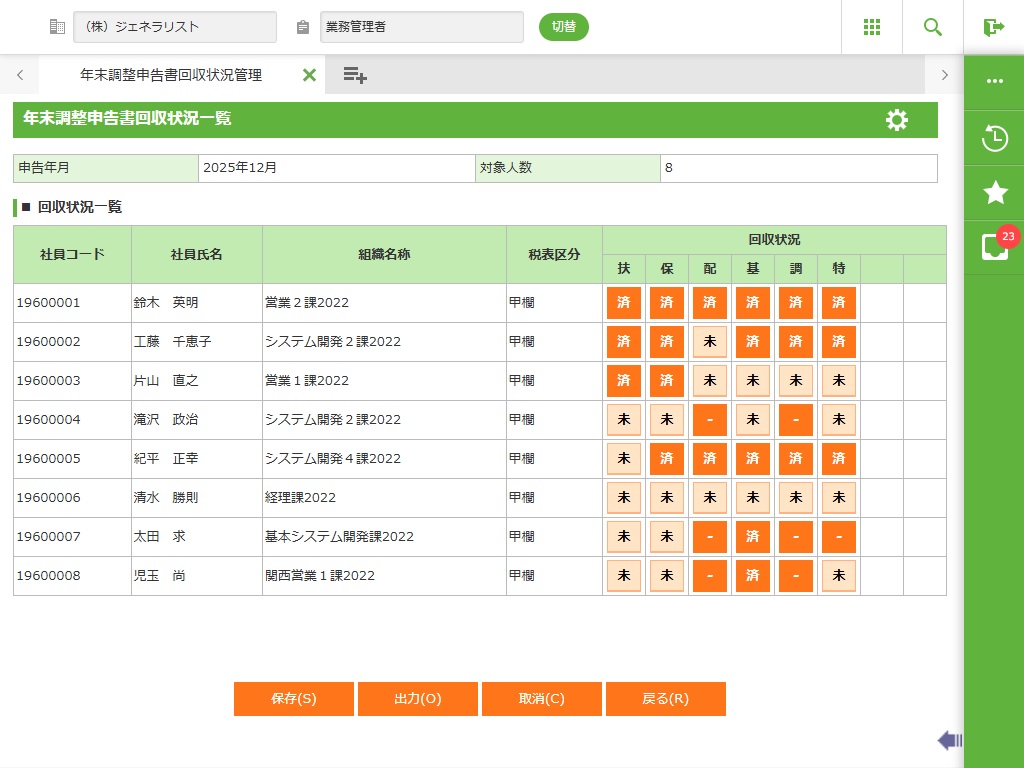Collapse side panel with purple arrow
Screen dimensions: 1024x768
[949, 740]
